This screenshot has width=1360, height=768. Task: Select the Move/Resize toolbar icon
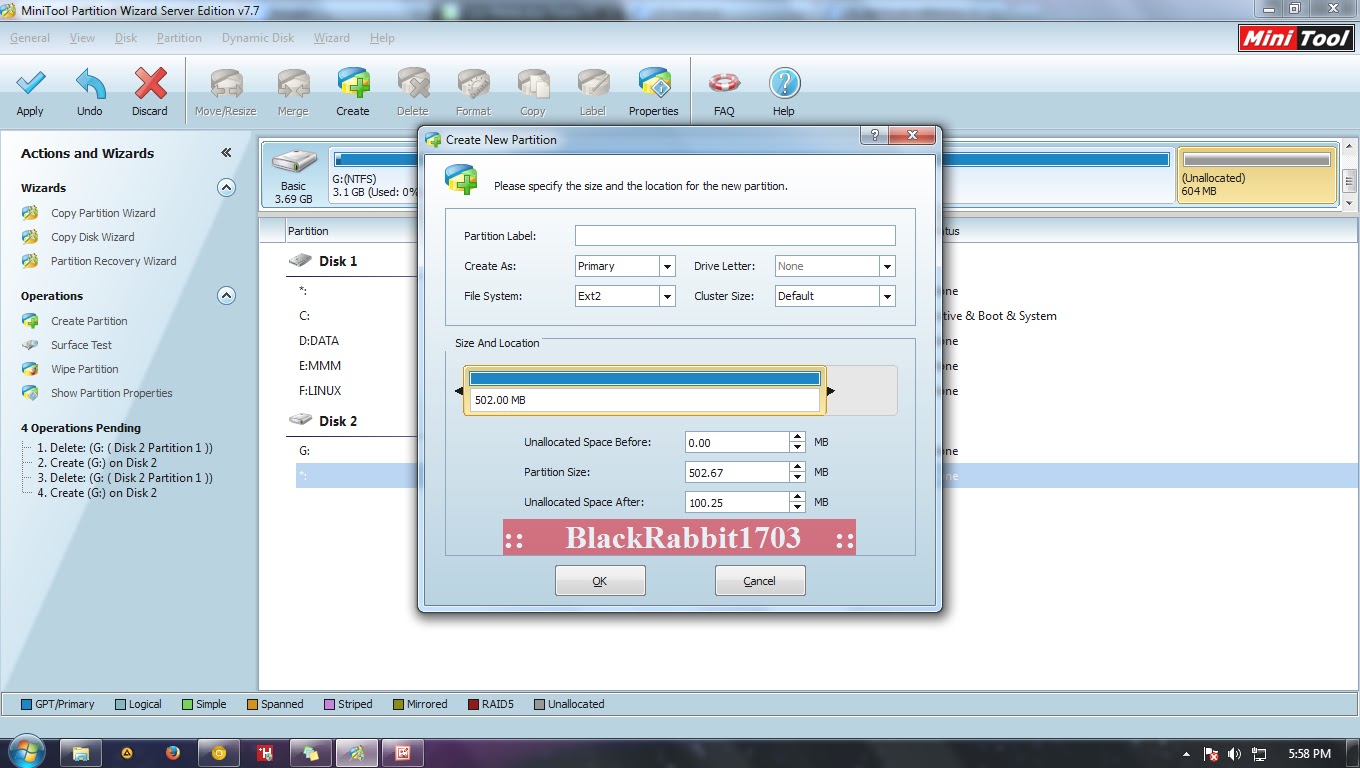coord(226,84)
